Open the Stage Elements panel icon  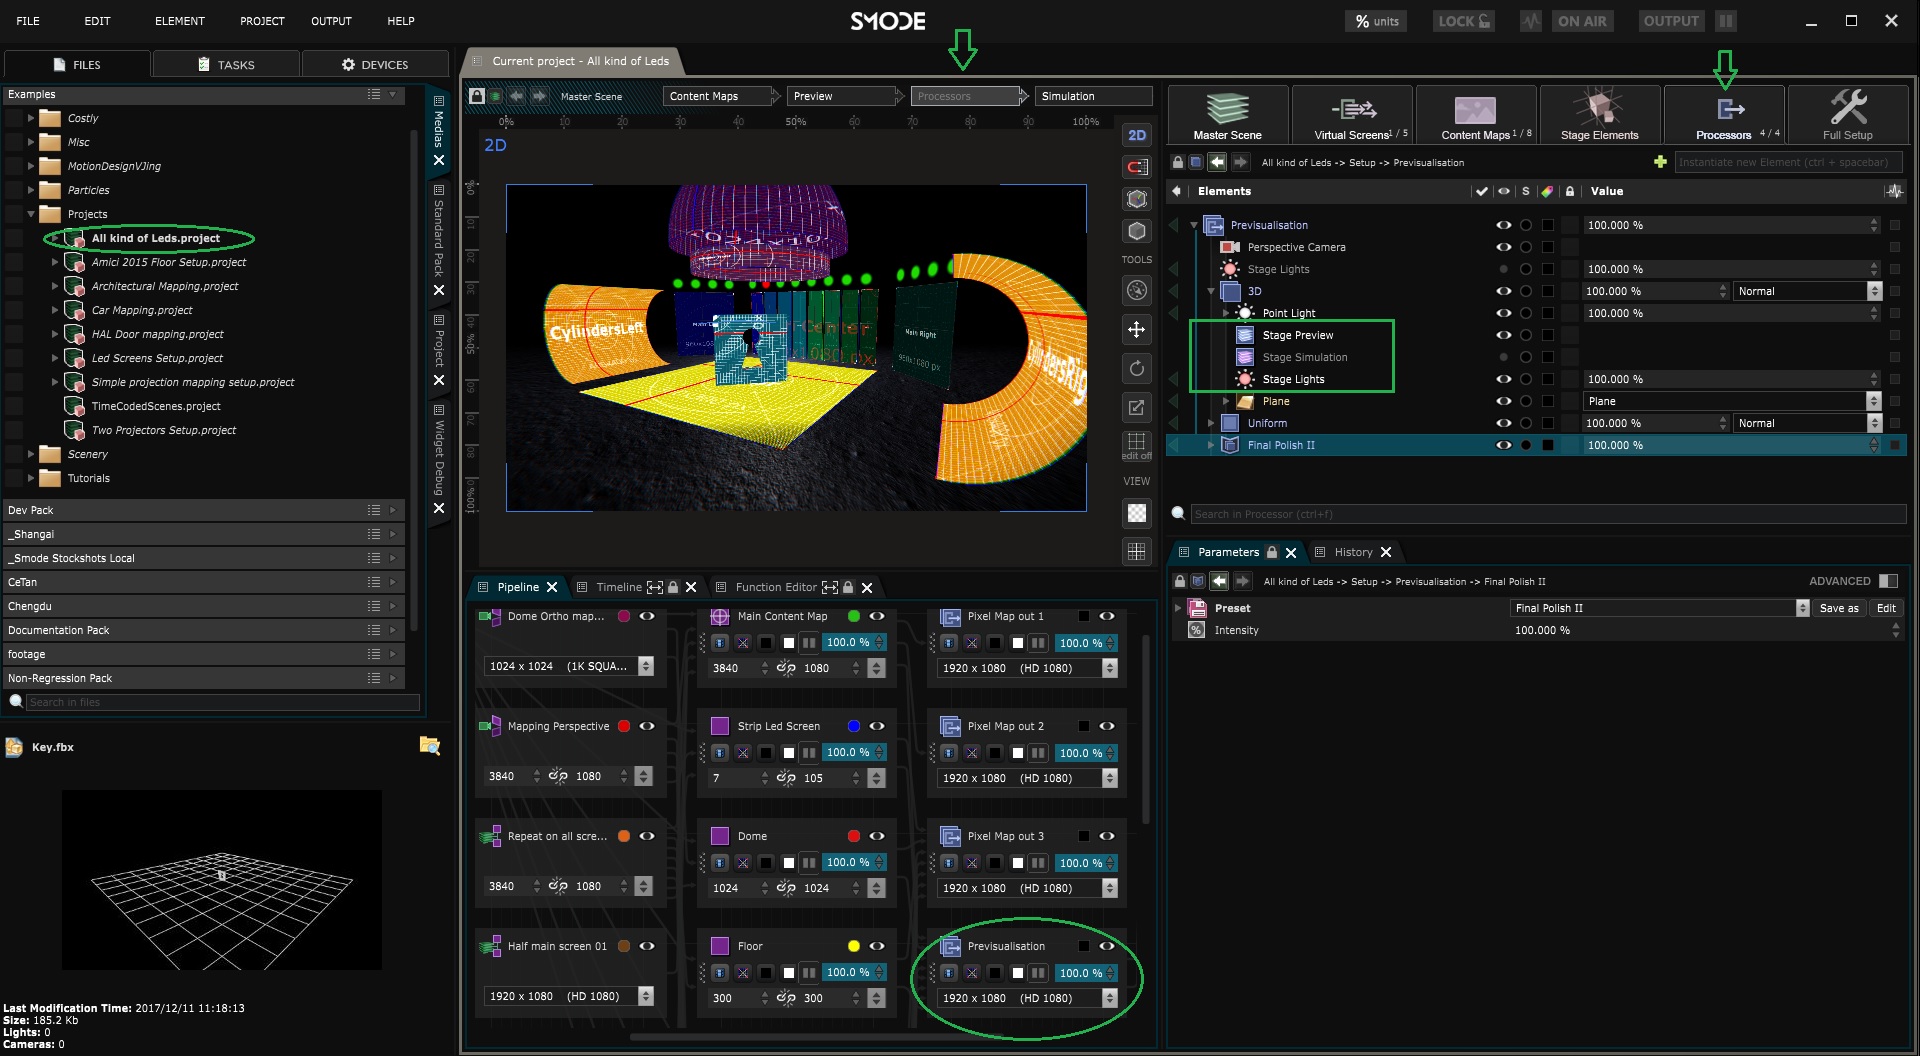1599,108
